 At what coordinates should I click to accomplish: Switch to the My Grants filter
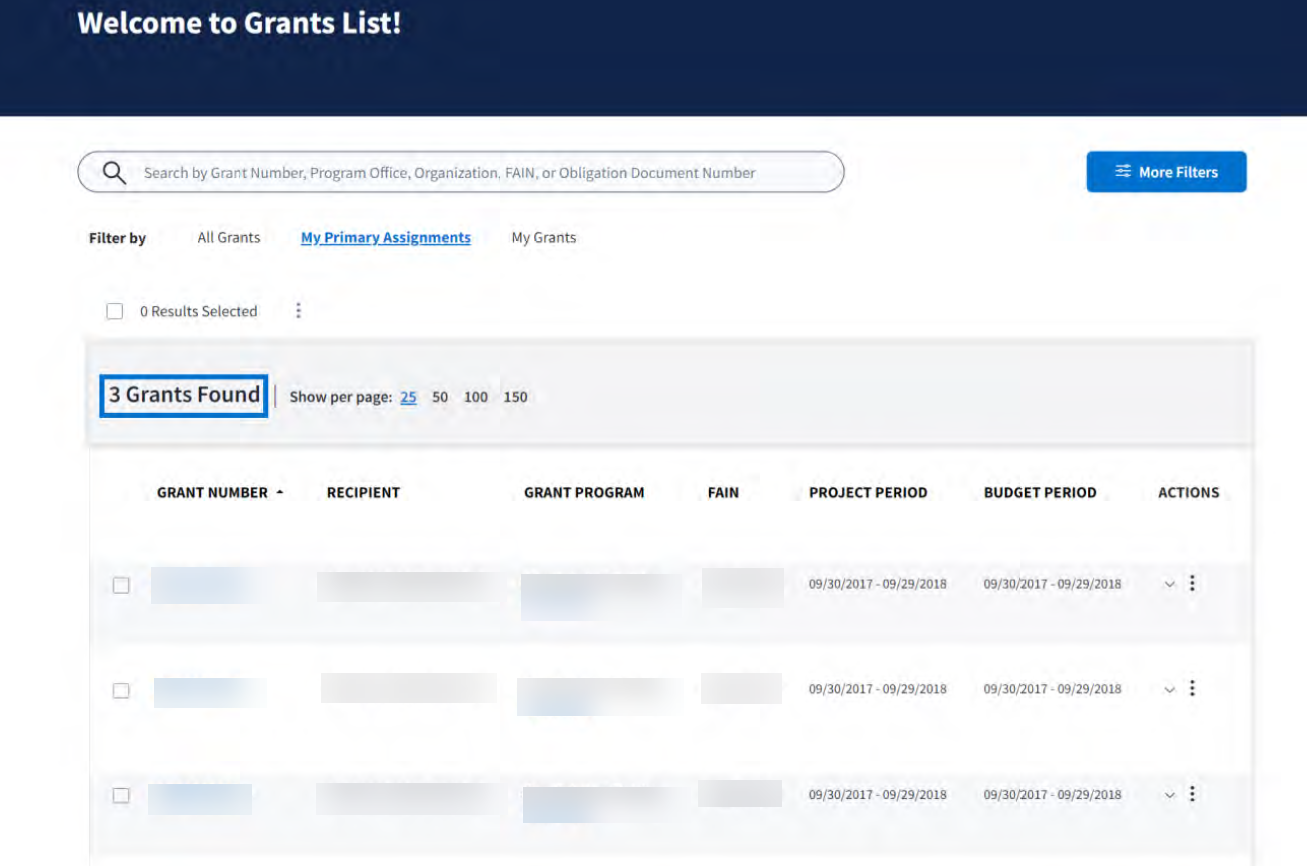pos(544,238)
